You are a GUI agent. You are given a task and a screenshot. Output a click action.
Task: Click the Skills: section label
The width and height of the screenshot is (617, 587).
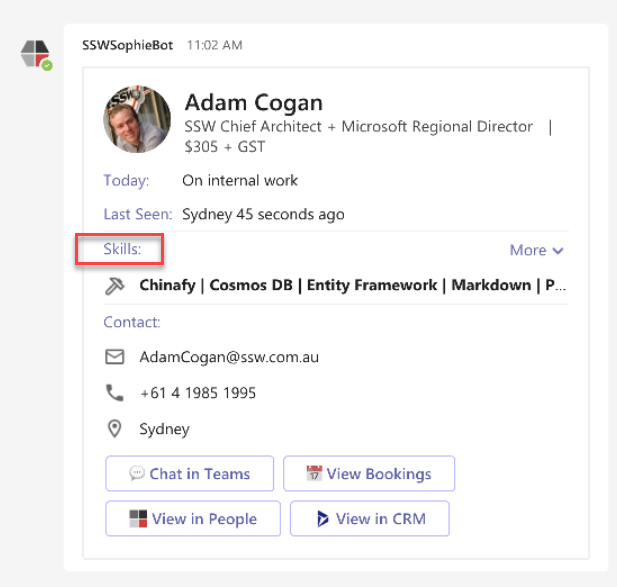coord(122,249)
